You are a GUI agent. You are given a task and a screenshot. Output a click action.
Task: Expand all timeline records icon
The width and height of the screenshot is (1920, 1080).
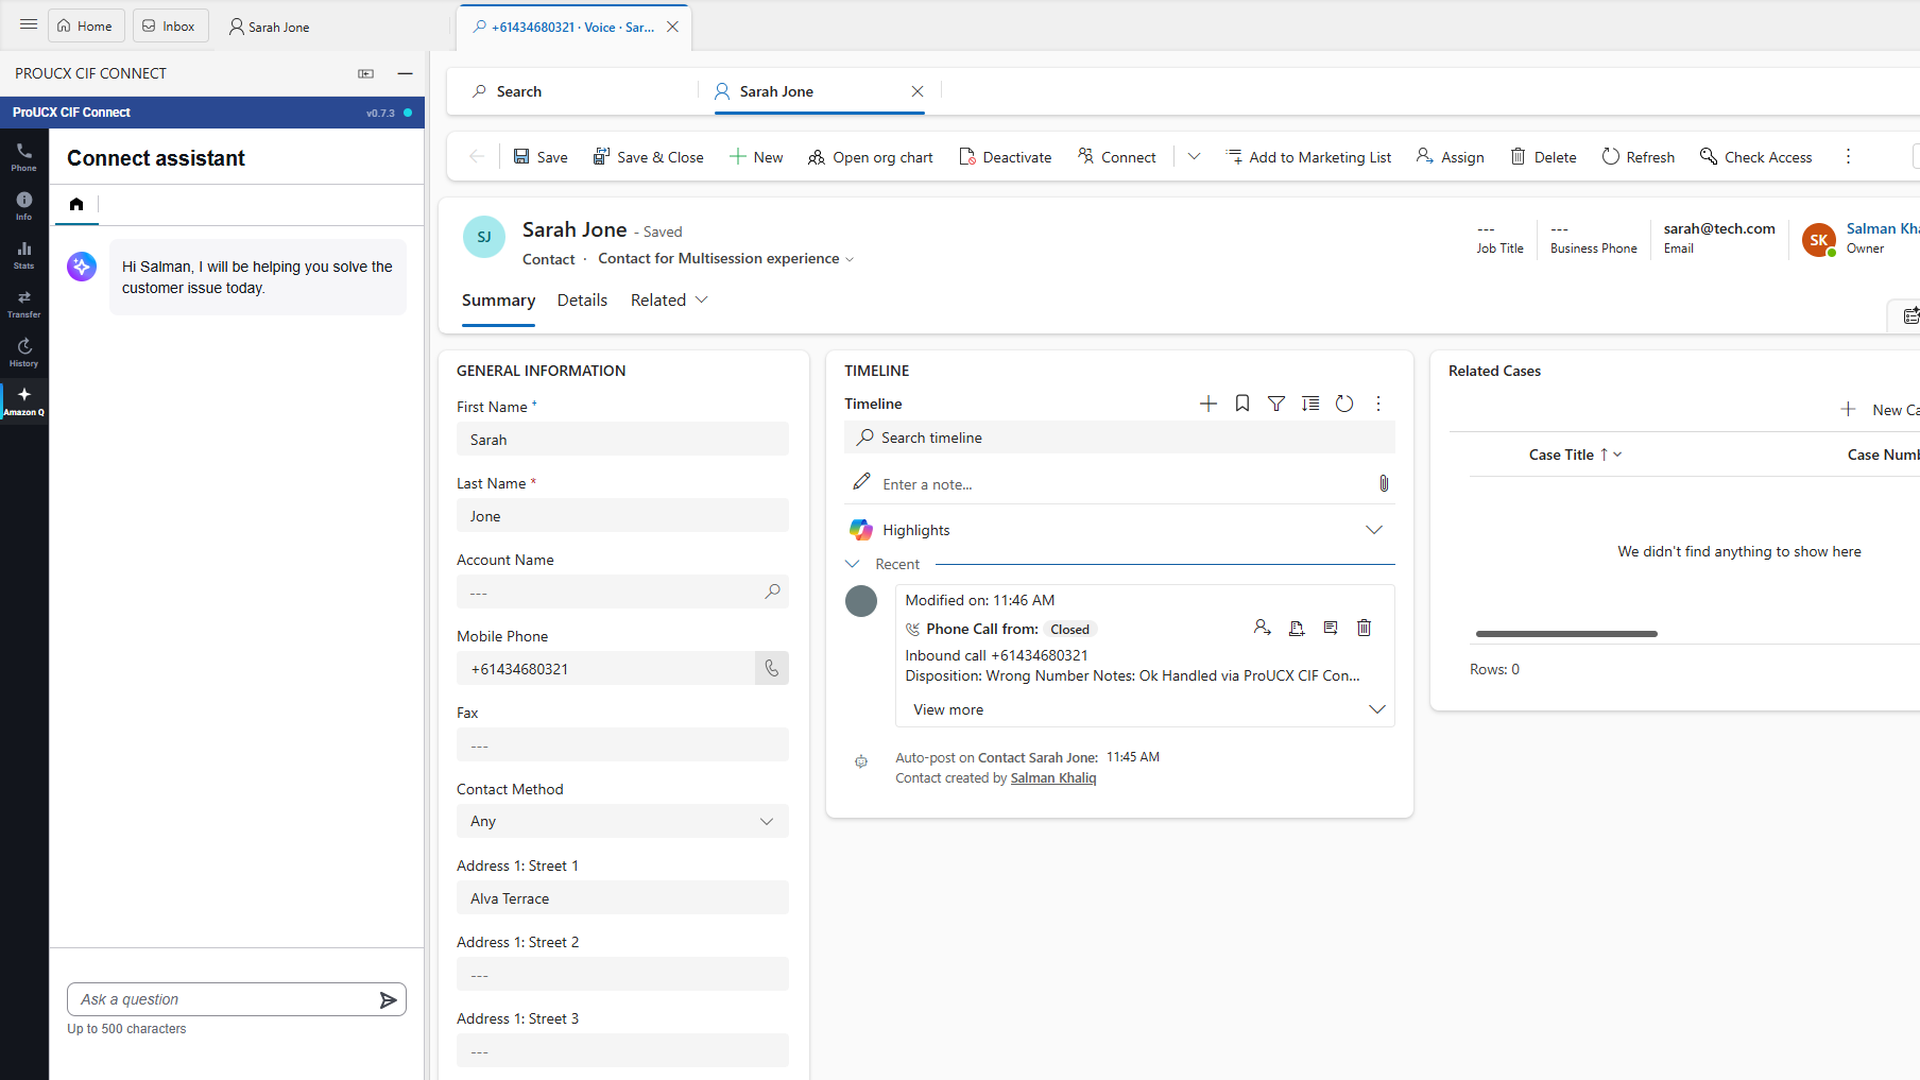[x=1310, y=403]
